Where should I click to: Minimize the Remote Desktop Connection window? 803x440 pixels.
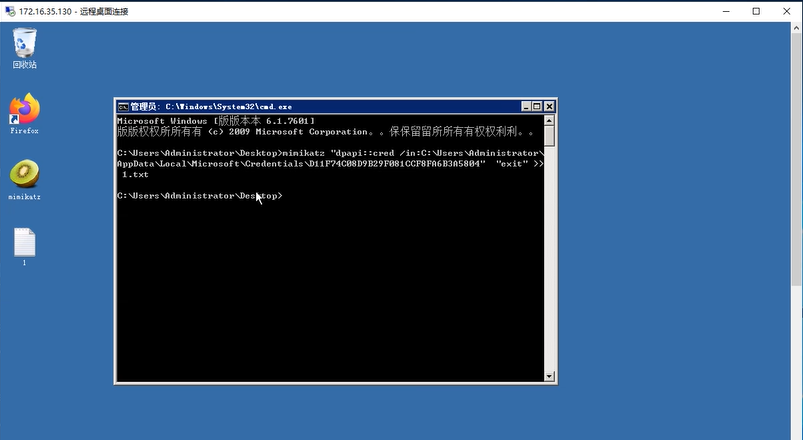[x=726, y=11]
